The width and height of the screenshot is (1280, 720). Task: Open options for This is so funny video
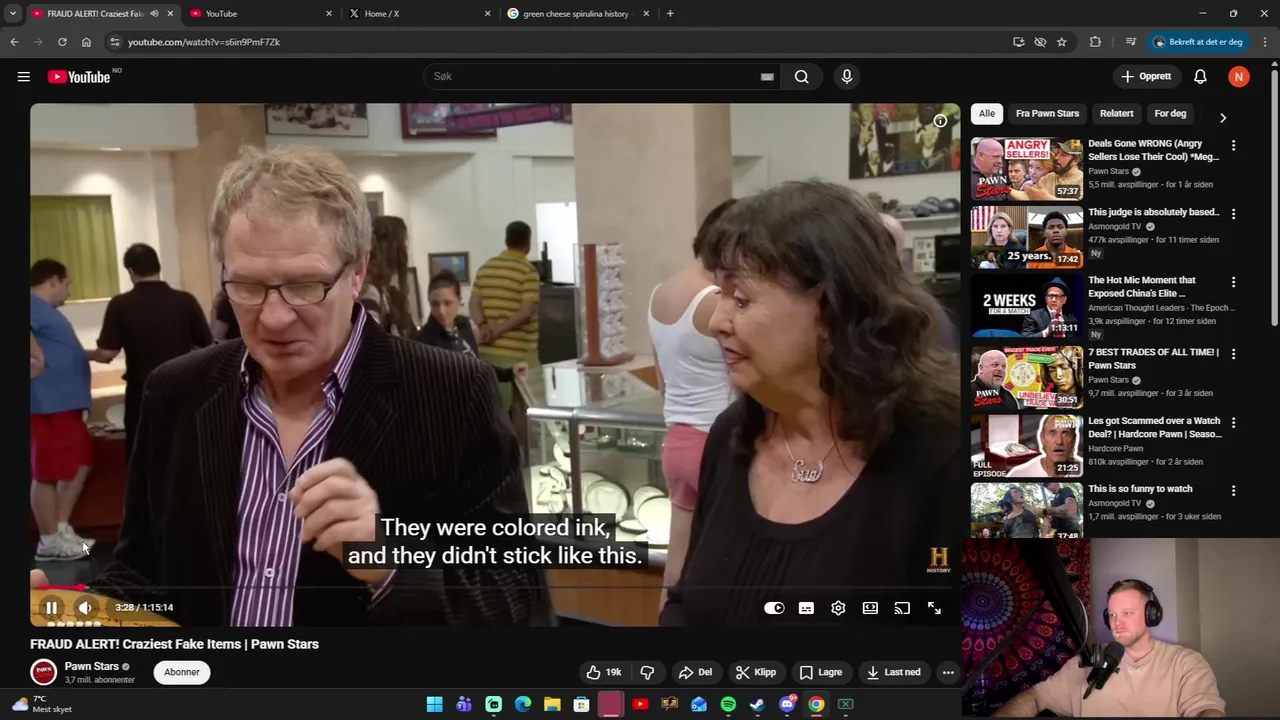[1233, 491]
